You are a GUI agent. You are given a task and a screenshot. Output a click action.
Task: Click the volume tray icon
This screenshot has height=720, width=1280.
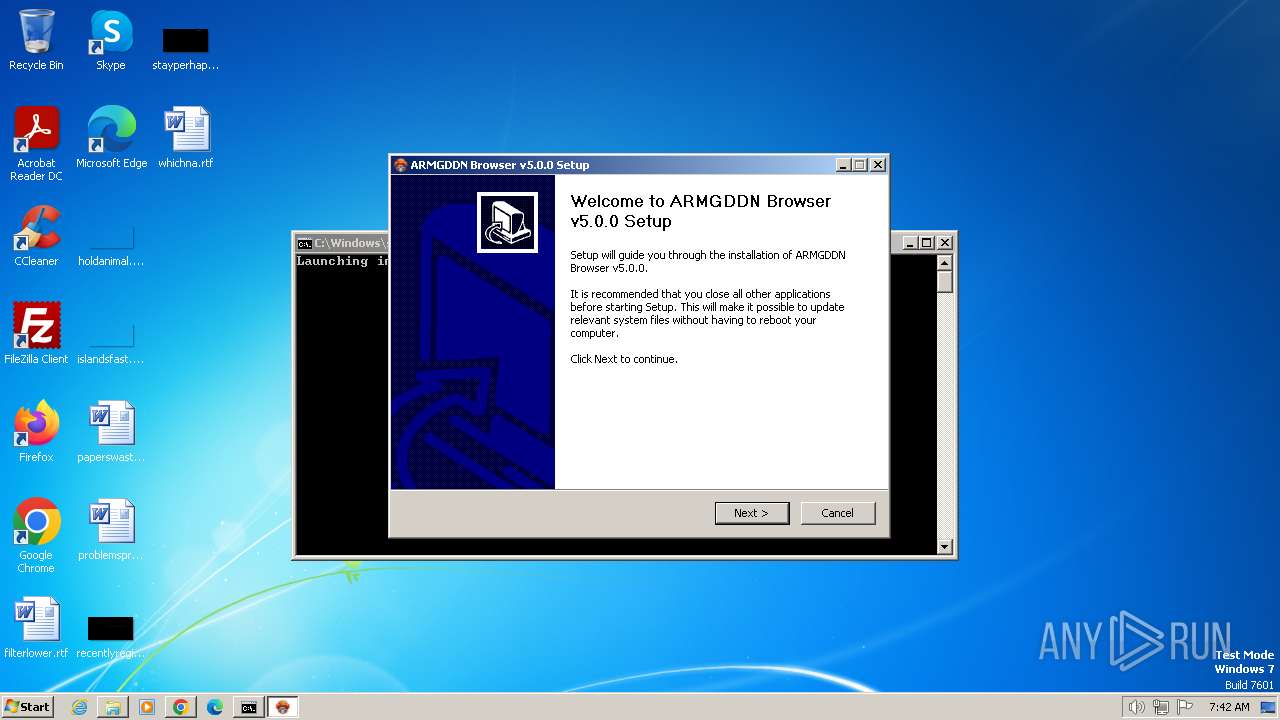point(1136,707)
